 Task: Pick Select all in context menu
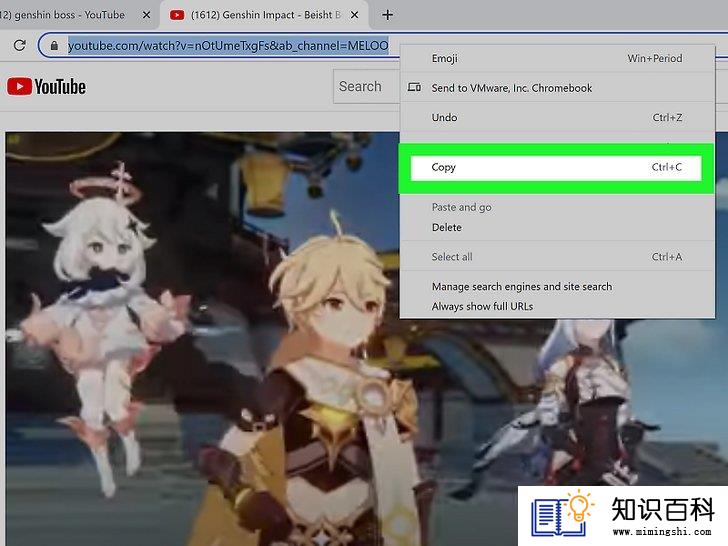coord(557,257)
